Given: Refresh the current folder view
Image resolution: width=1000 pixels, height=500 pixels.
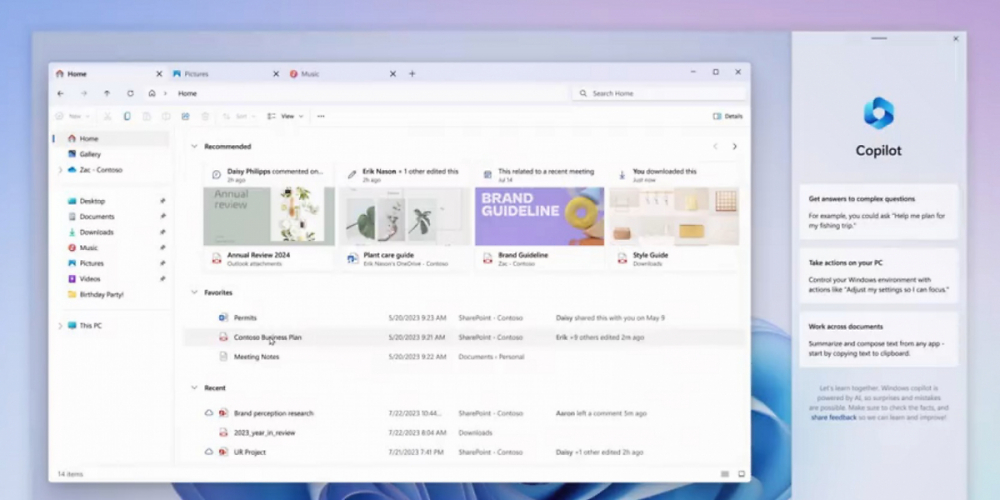Looking at the screenshot, I should (130, 93).
